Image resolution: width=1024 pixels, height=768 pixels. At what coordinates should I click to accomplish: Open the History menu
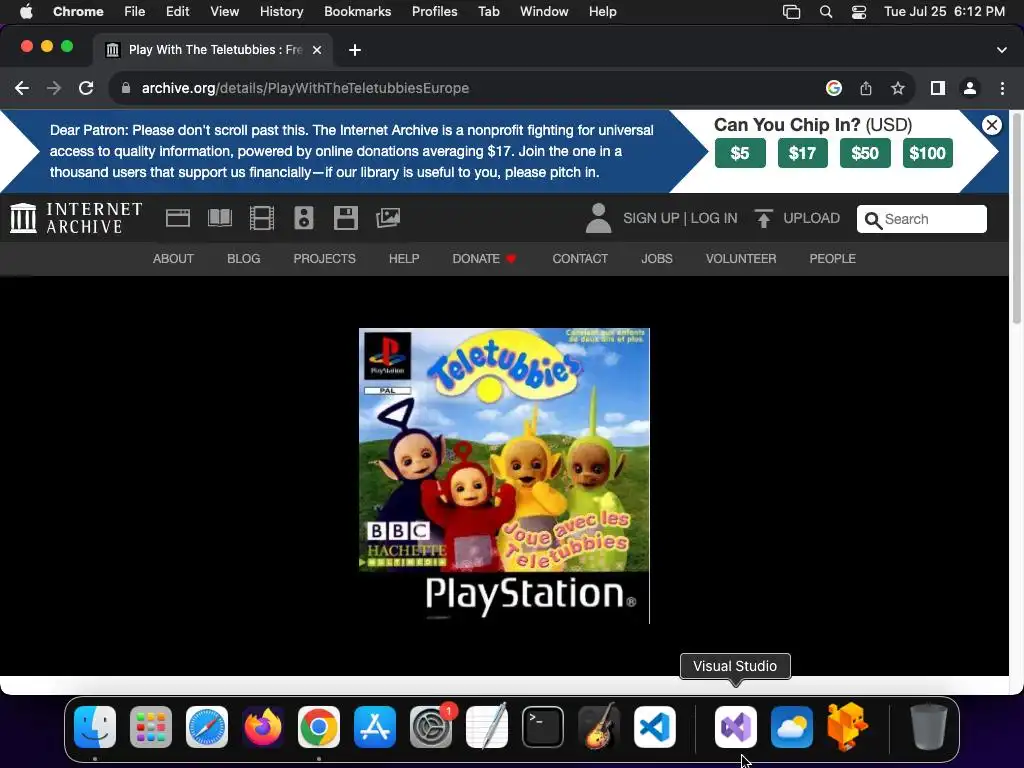(x=281, y=12)
